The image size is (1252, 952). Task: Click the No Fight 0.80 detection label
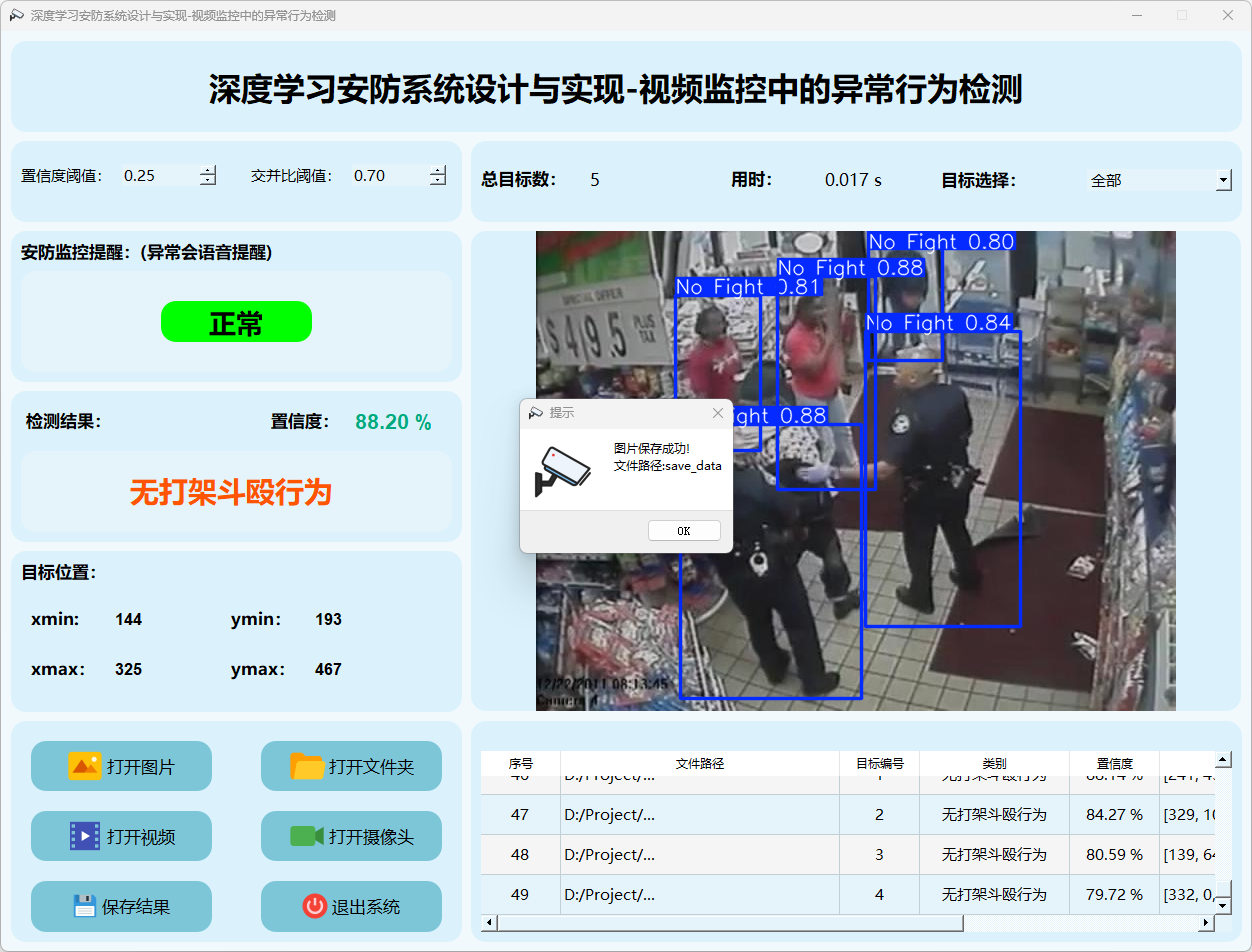pos(941,241)
